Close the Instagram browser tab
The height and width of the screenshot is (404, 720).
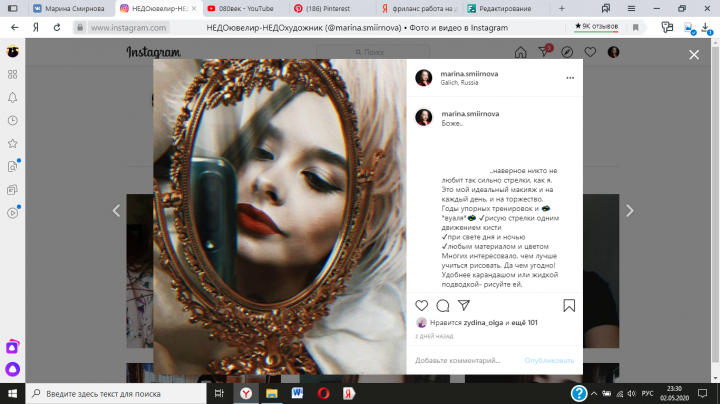(194, 8)
